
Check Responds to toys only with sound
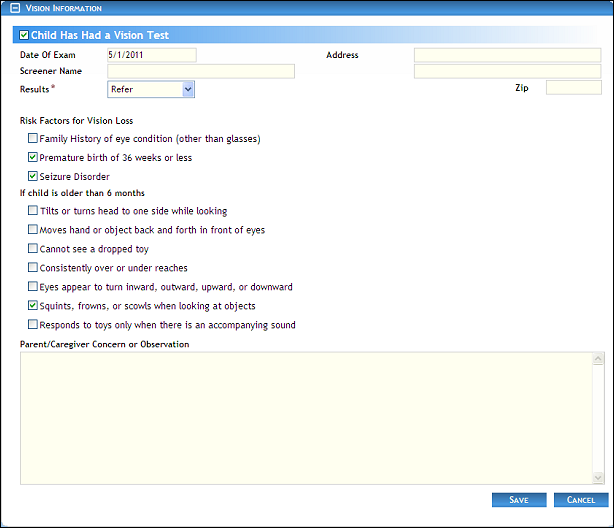pyautogui.click(x=33, y=325)
